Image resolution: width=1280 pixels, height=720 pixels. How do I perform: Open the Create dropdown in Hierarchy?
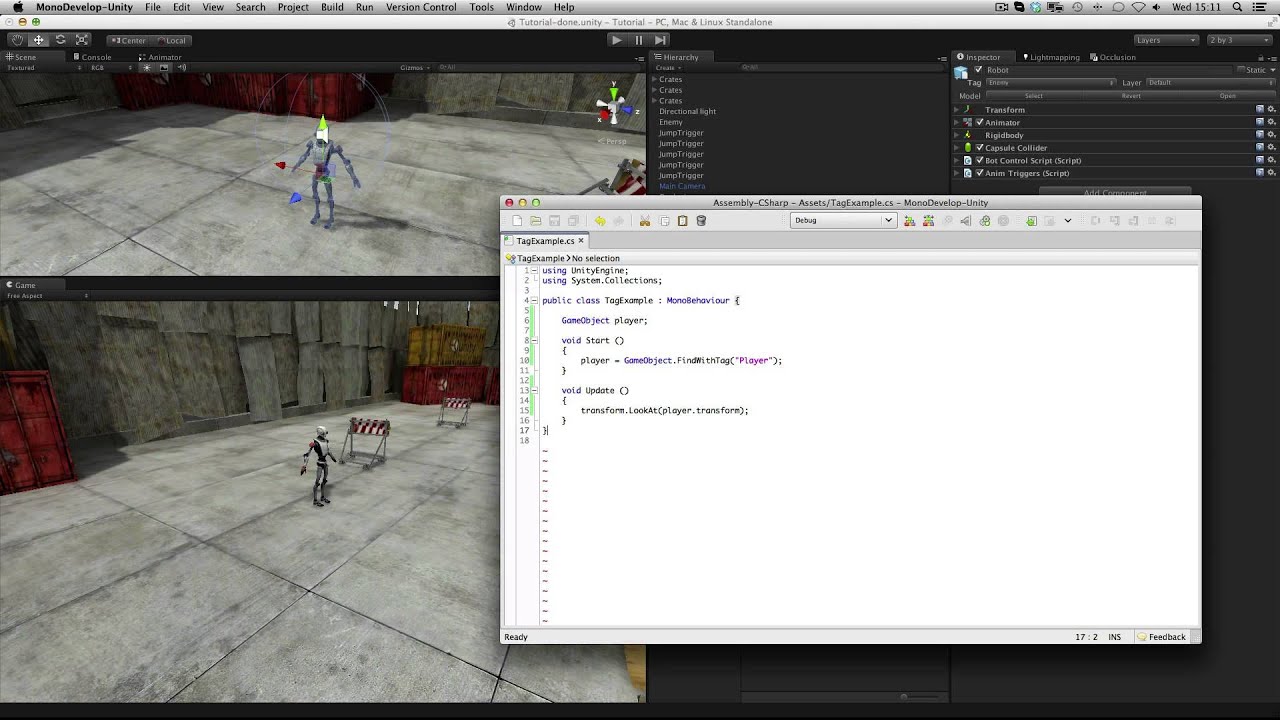pos(667,68)
